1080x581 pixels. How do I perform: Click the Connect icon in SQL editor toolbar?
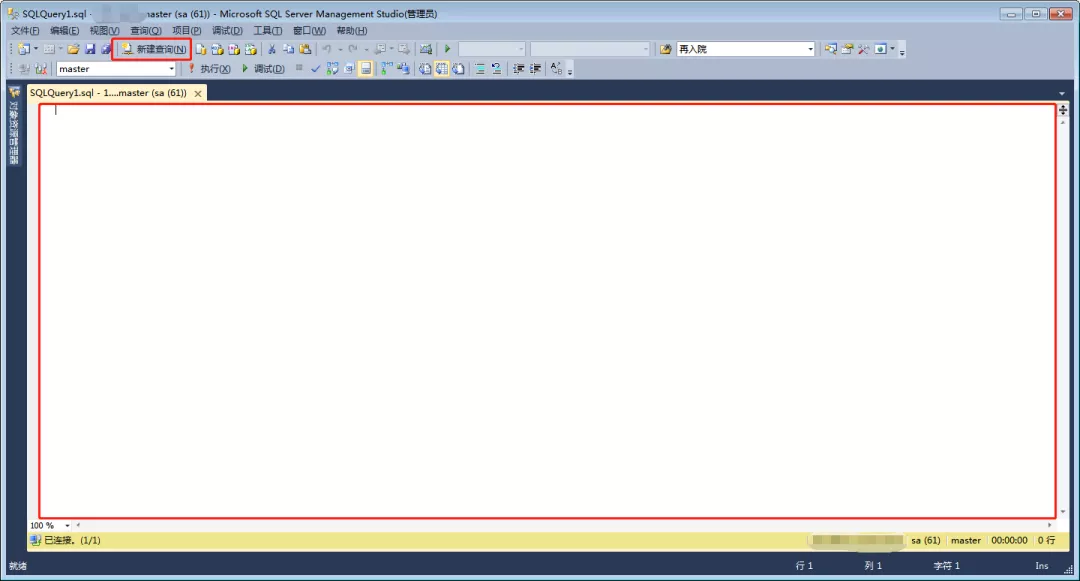click(x=24, y=69)
